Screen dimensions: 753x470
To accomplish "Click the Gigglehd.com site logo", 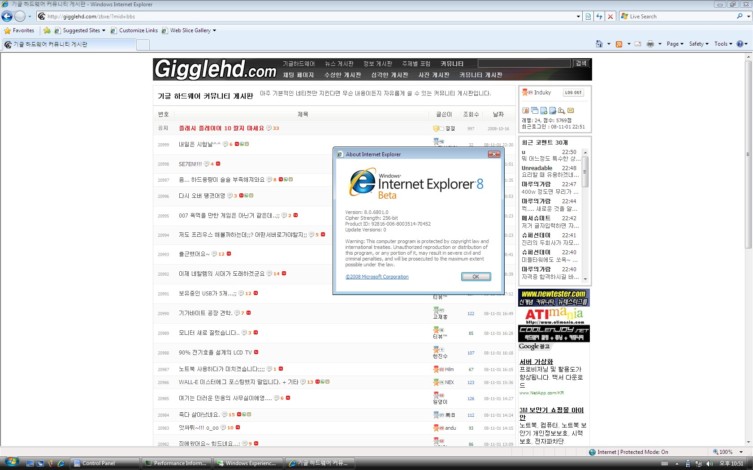I will 215,69.
